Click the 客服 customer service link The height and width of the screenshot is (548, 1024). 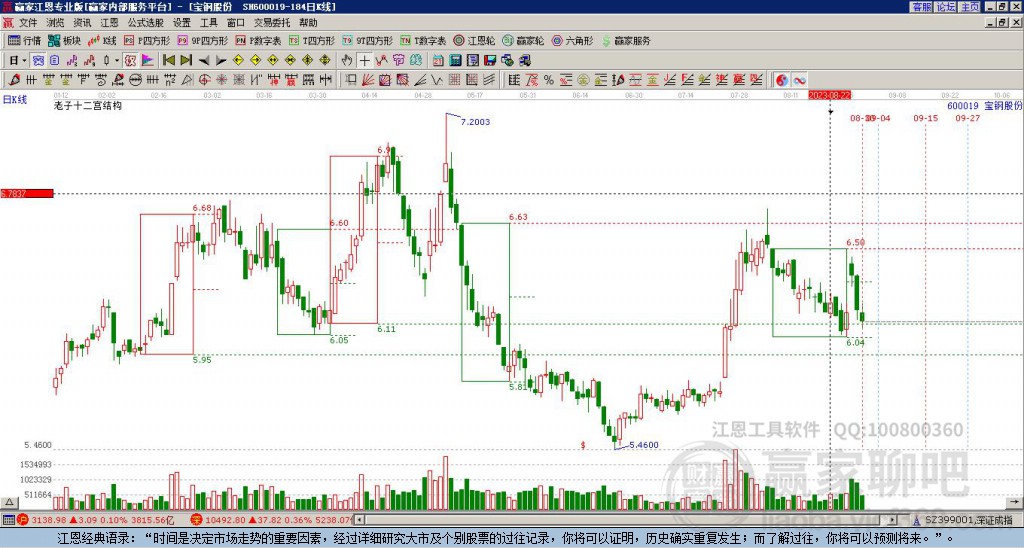[x=922, y=7]
